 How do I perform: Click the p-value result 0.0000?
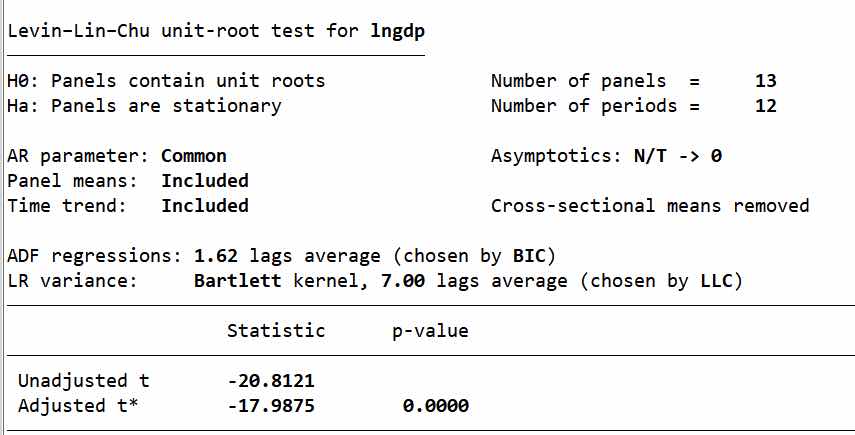click(x=436, y=405)
